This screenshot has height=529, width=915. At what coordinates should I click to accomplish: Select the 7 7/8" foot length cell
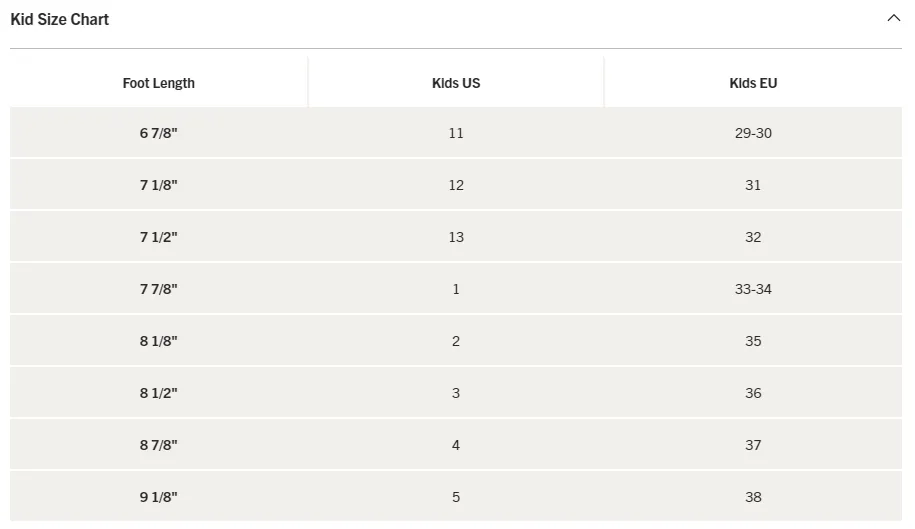pyautogui.click(x=158, y=289)
